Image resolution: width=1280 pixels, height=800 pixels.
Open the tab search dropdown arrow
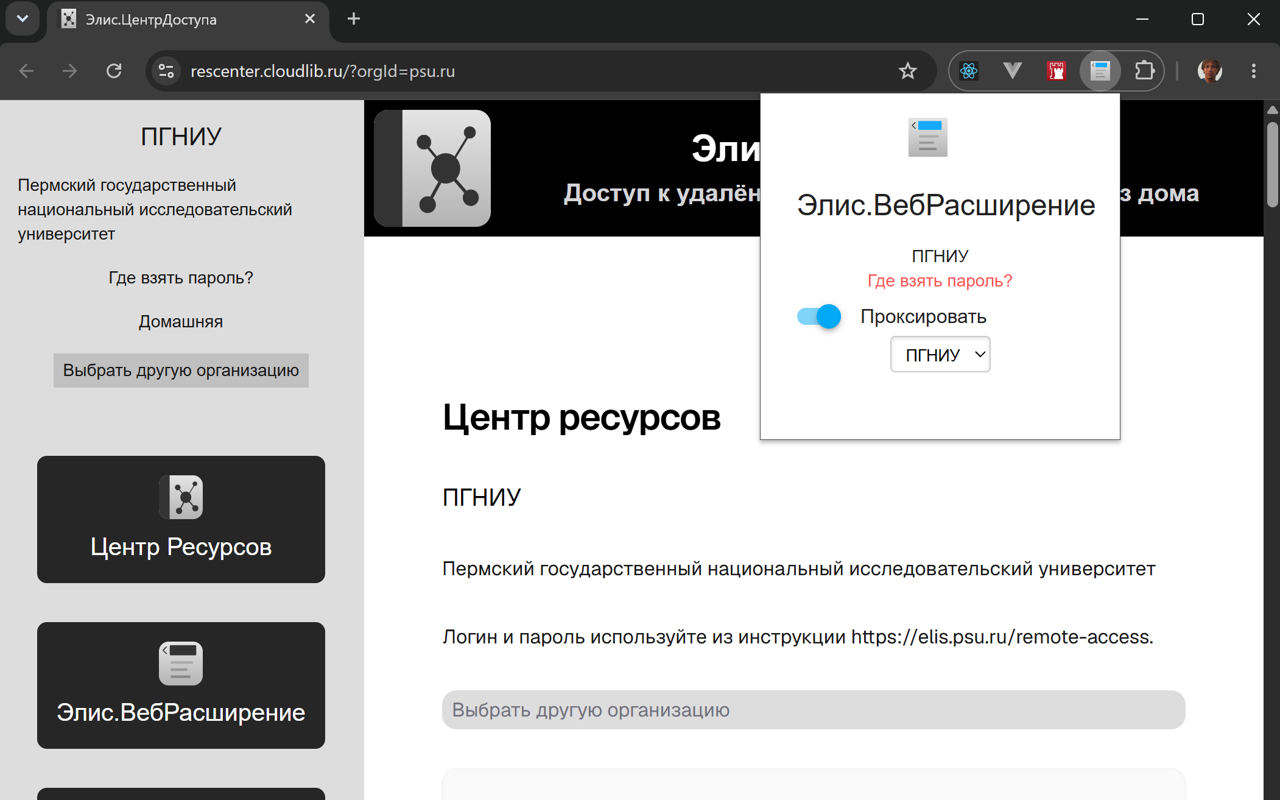[22, 19]
